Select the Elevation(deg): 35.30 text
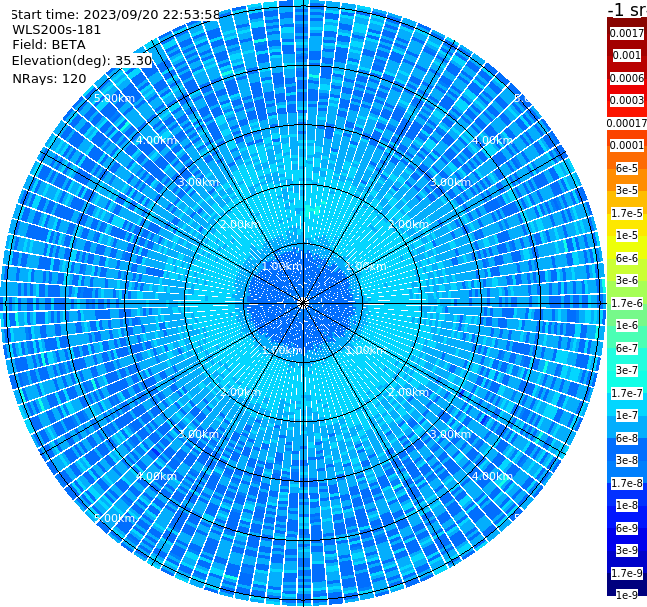Viewport: 647px width, 607px height. [82, 61]
